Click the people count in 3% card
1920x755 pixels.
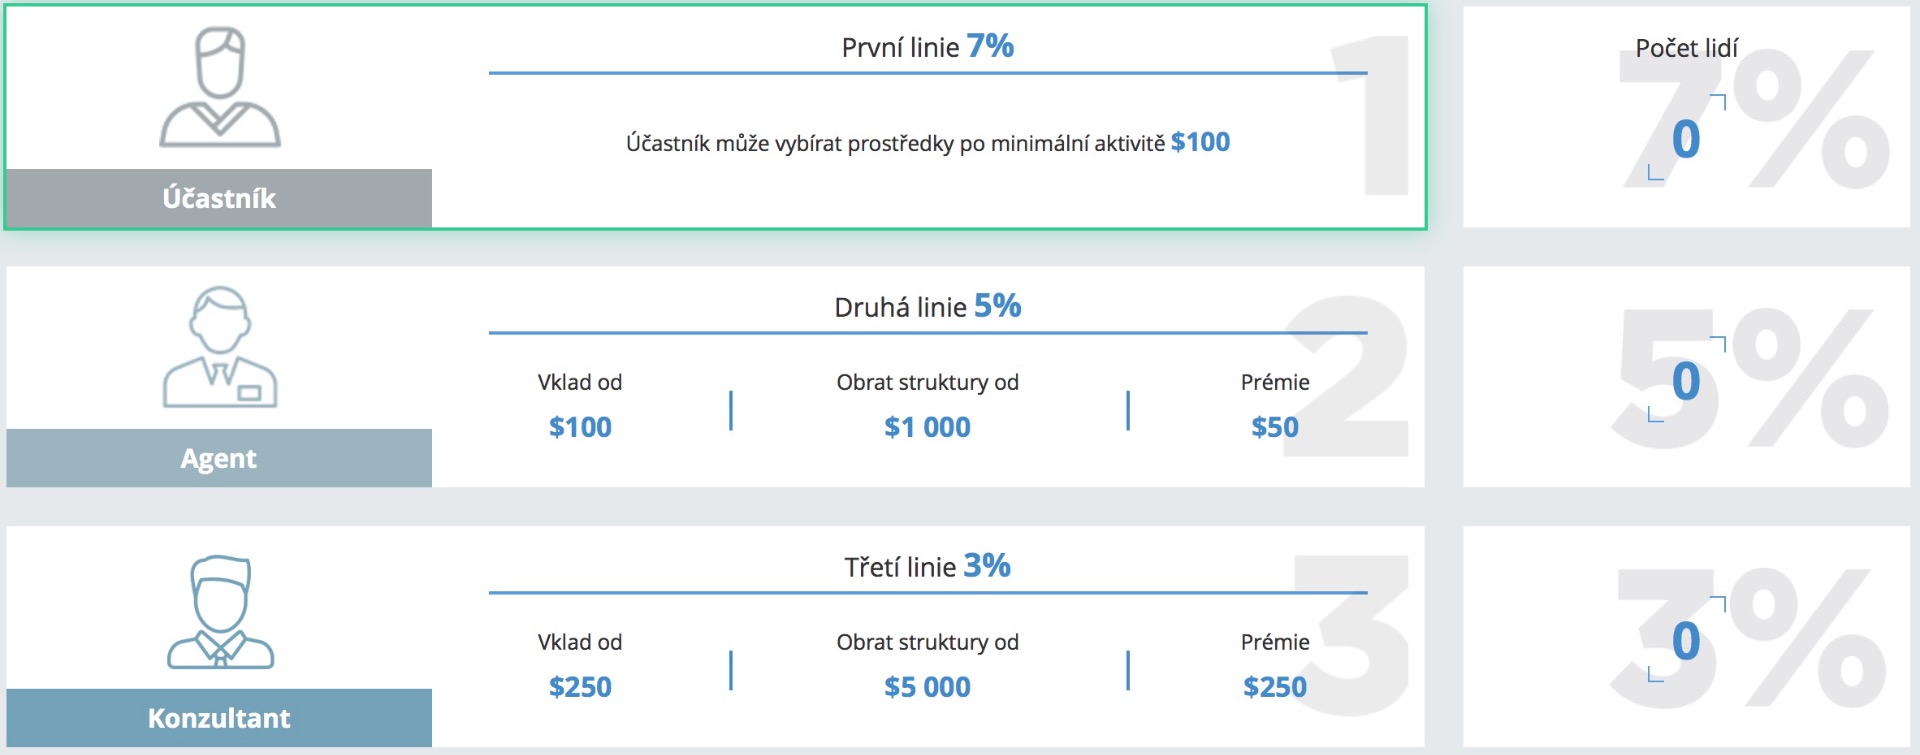[x=1686, y=641]
